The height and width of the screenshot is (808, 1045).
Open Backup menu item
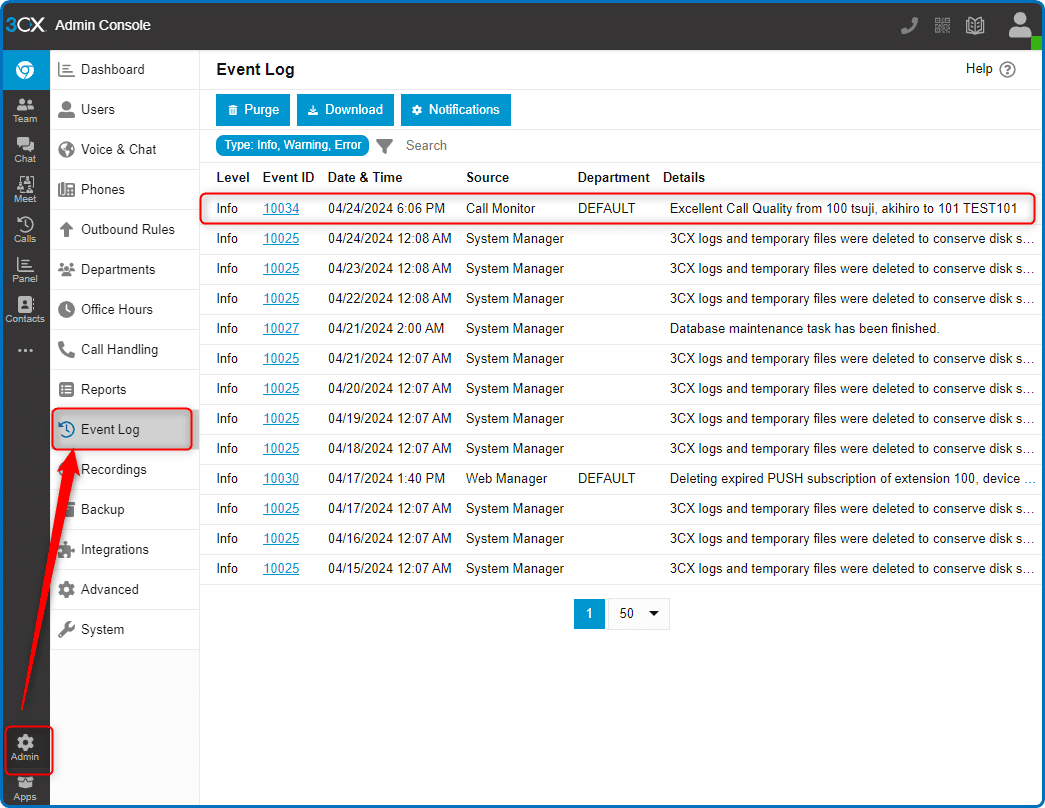pos(125,509)
